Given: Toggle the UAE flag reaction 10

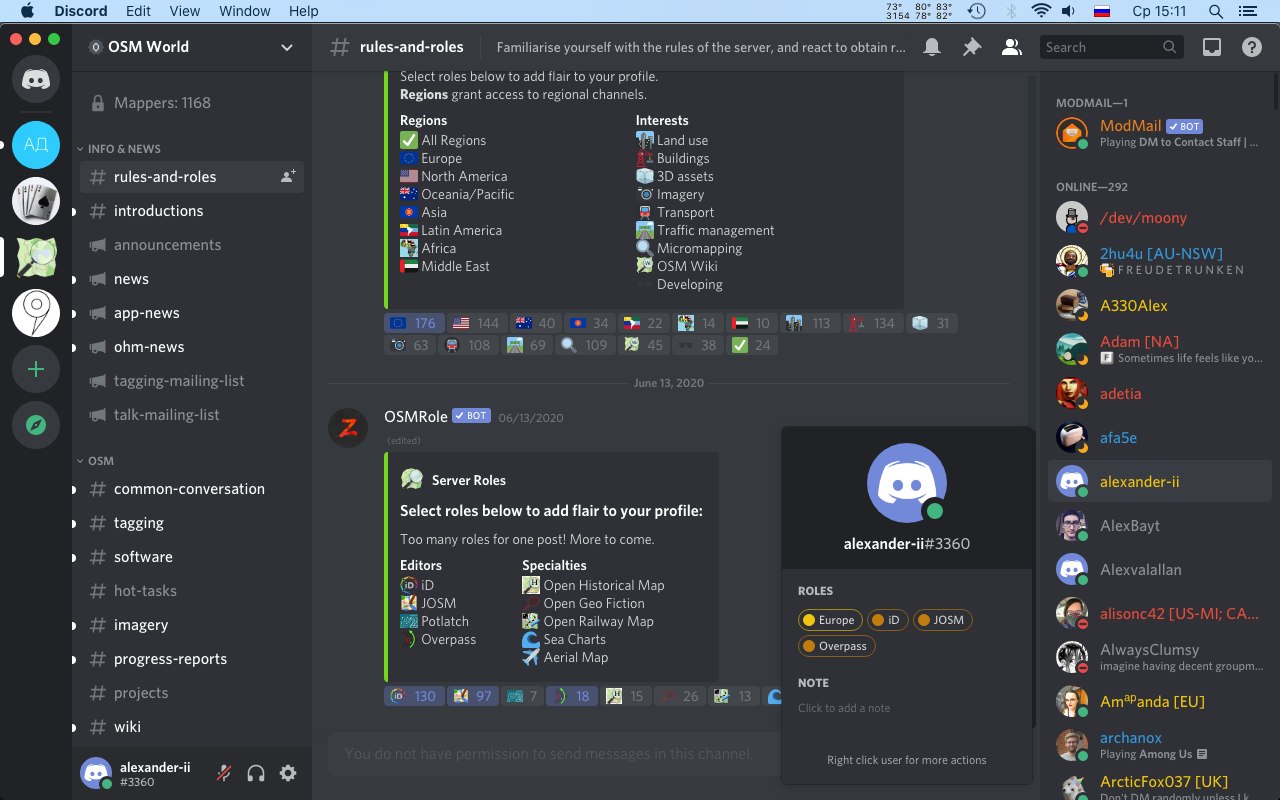Looking at the screenshot, I should [x=750, y=323].
